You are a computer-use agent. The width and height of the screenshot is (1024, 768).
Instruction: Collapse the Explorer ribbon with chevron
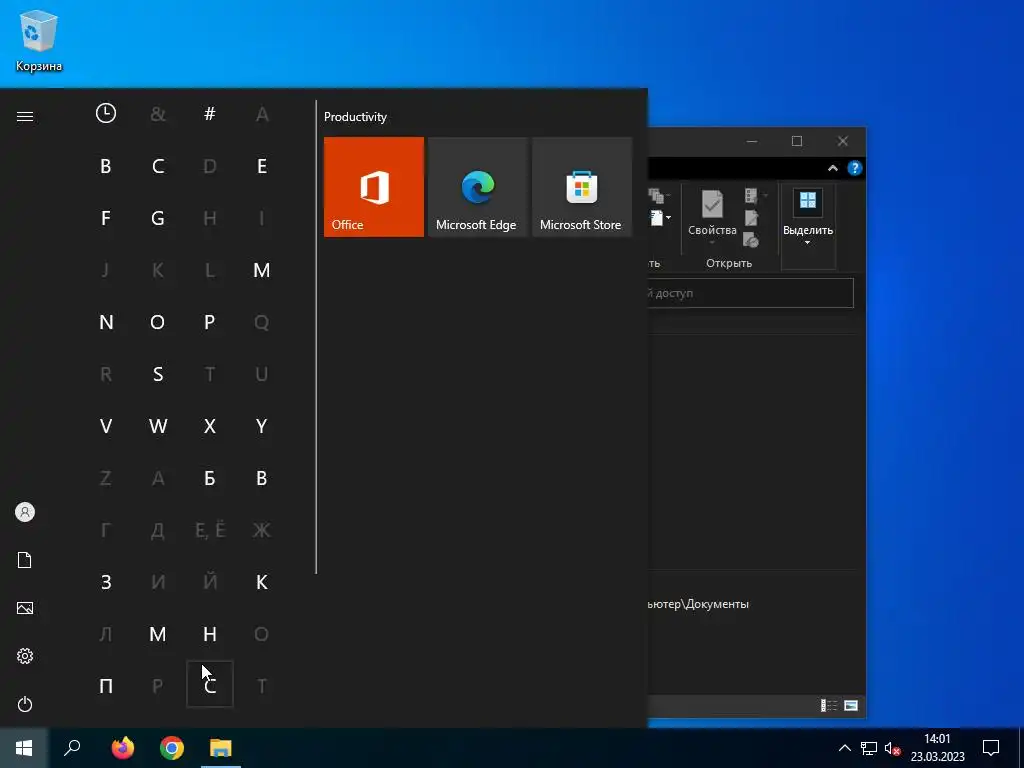click(x=833, y=168)
